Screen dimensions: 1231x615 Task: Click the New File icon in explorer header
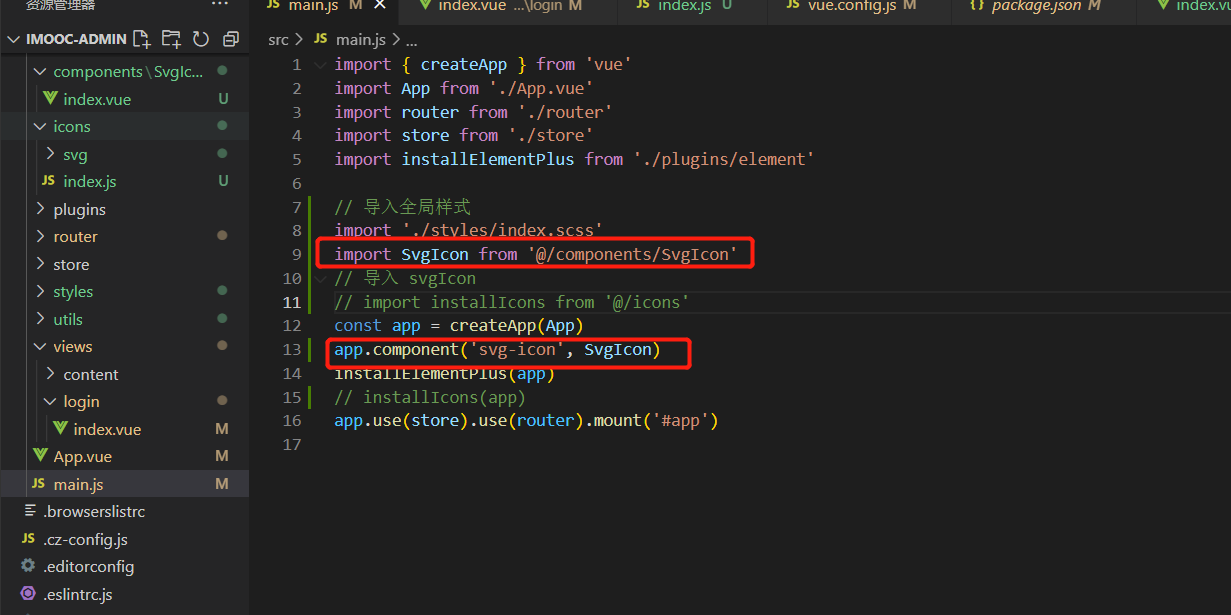coord(141,39)
